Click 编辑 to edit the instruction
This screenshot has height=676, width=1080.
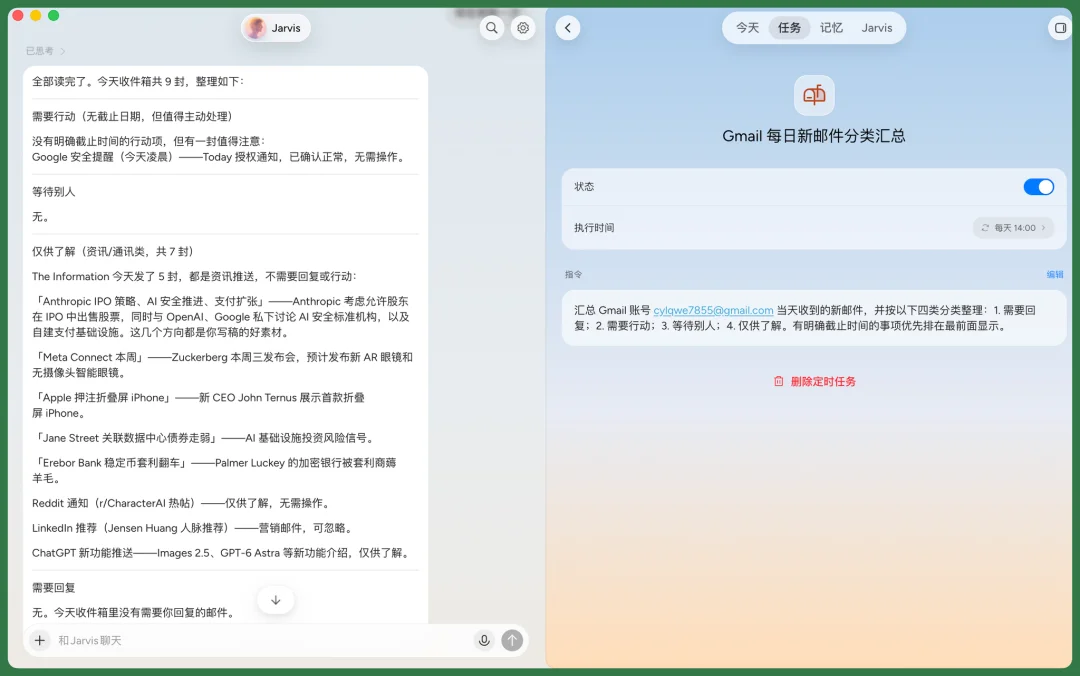tap(1055, 274)
